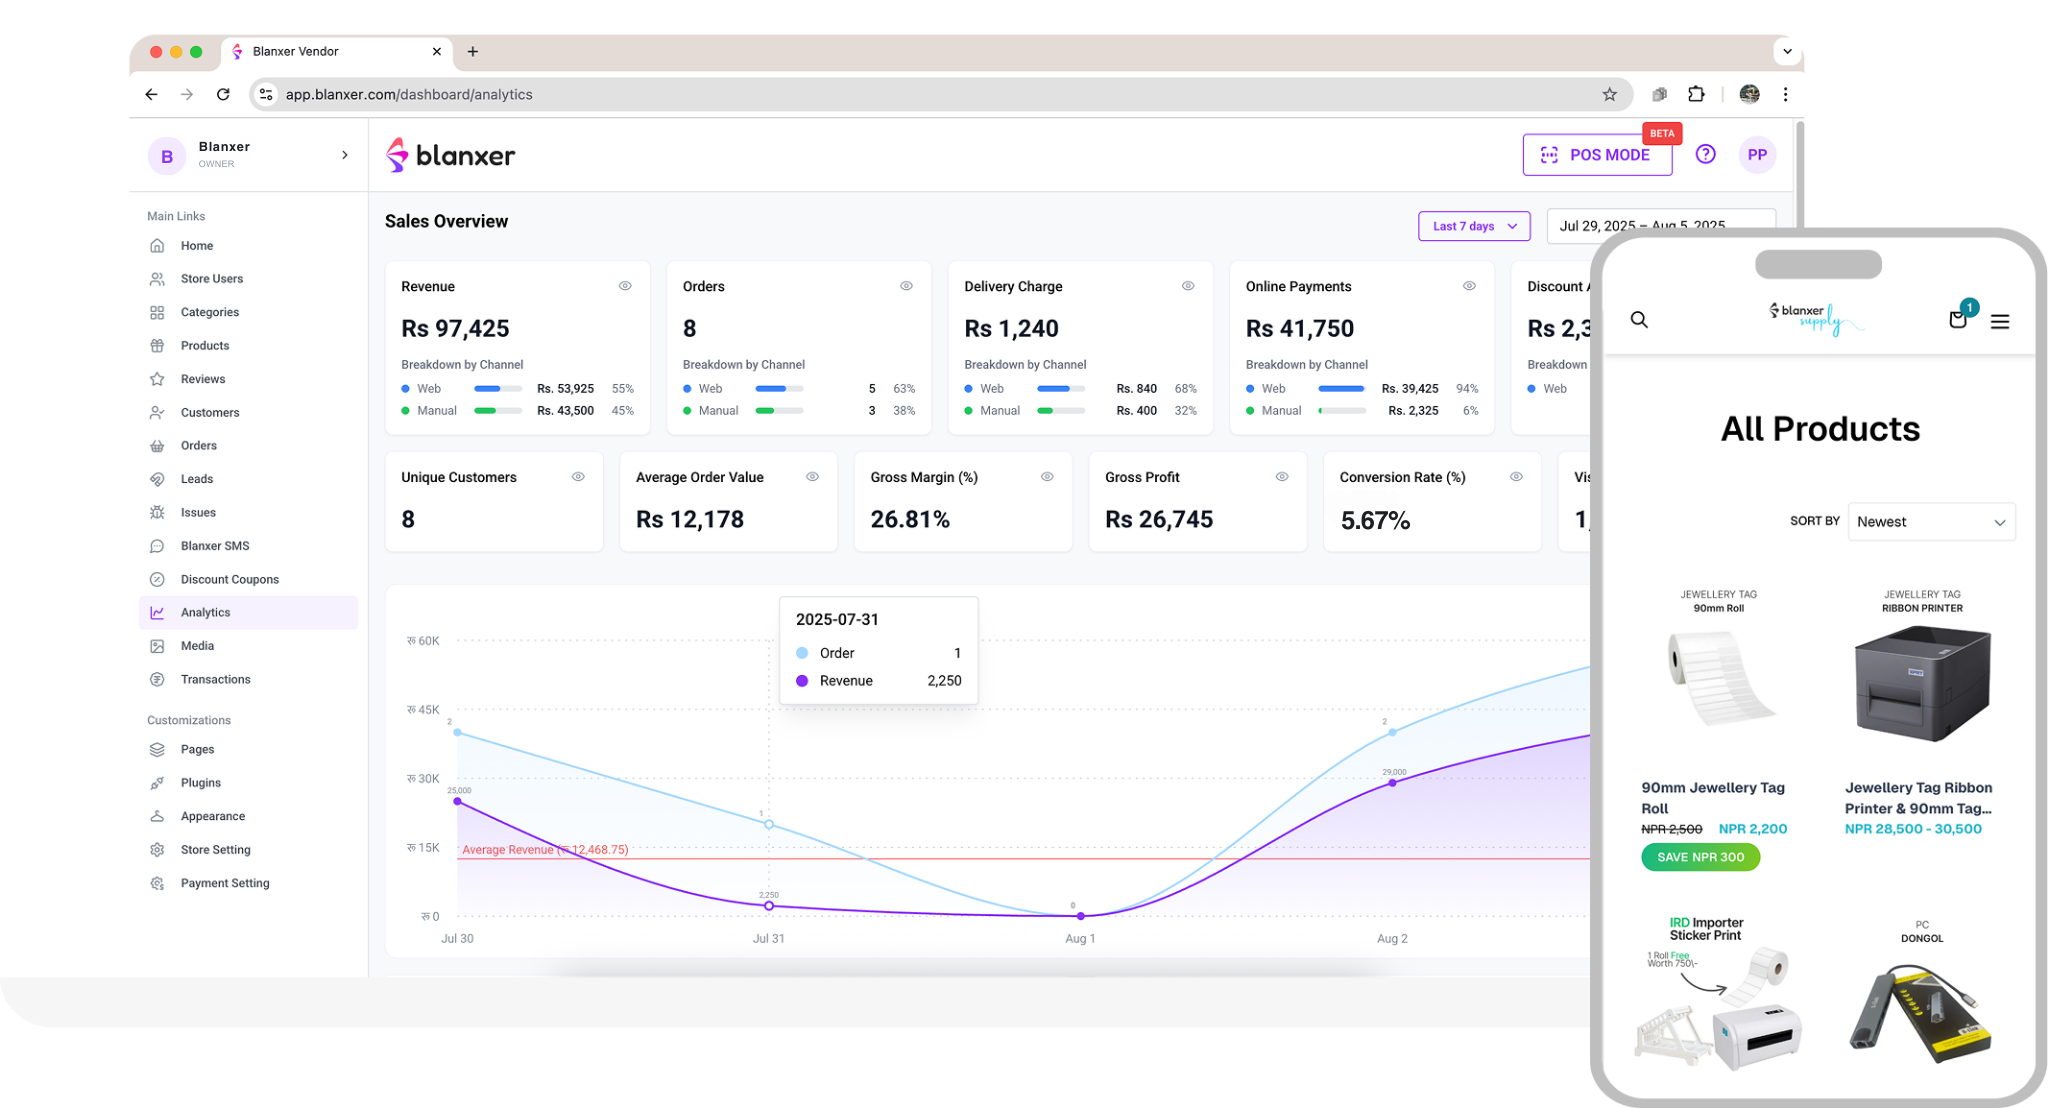Click the Web channel progress bar under Revenue
This screenshot has width=2048, height=1108.
click(497, 389)
